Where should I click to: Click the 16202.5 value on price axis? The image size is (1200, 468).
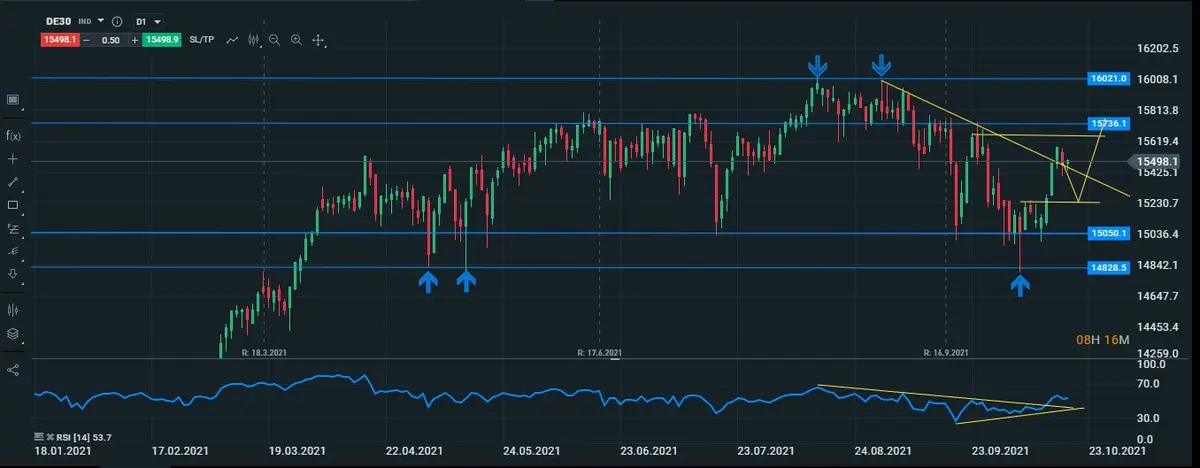click(1159, 48)
